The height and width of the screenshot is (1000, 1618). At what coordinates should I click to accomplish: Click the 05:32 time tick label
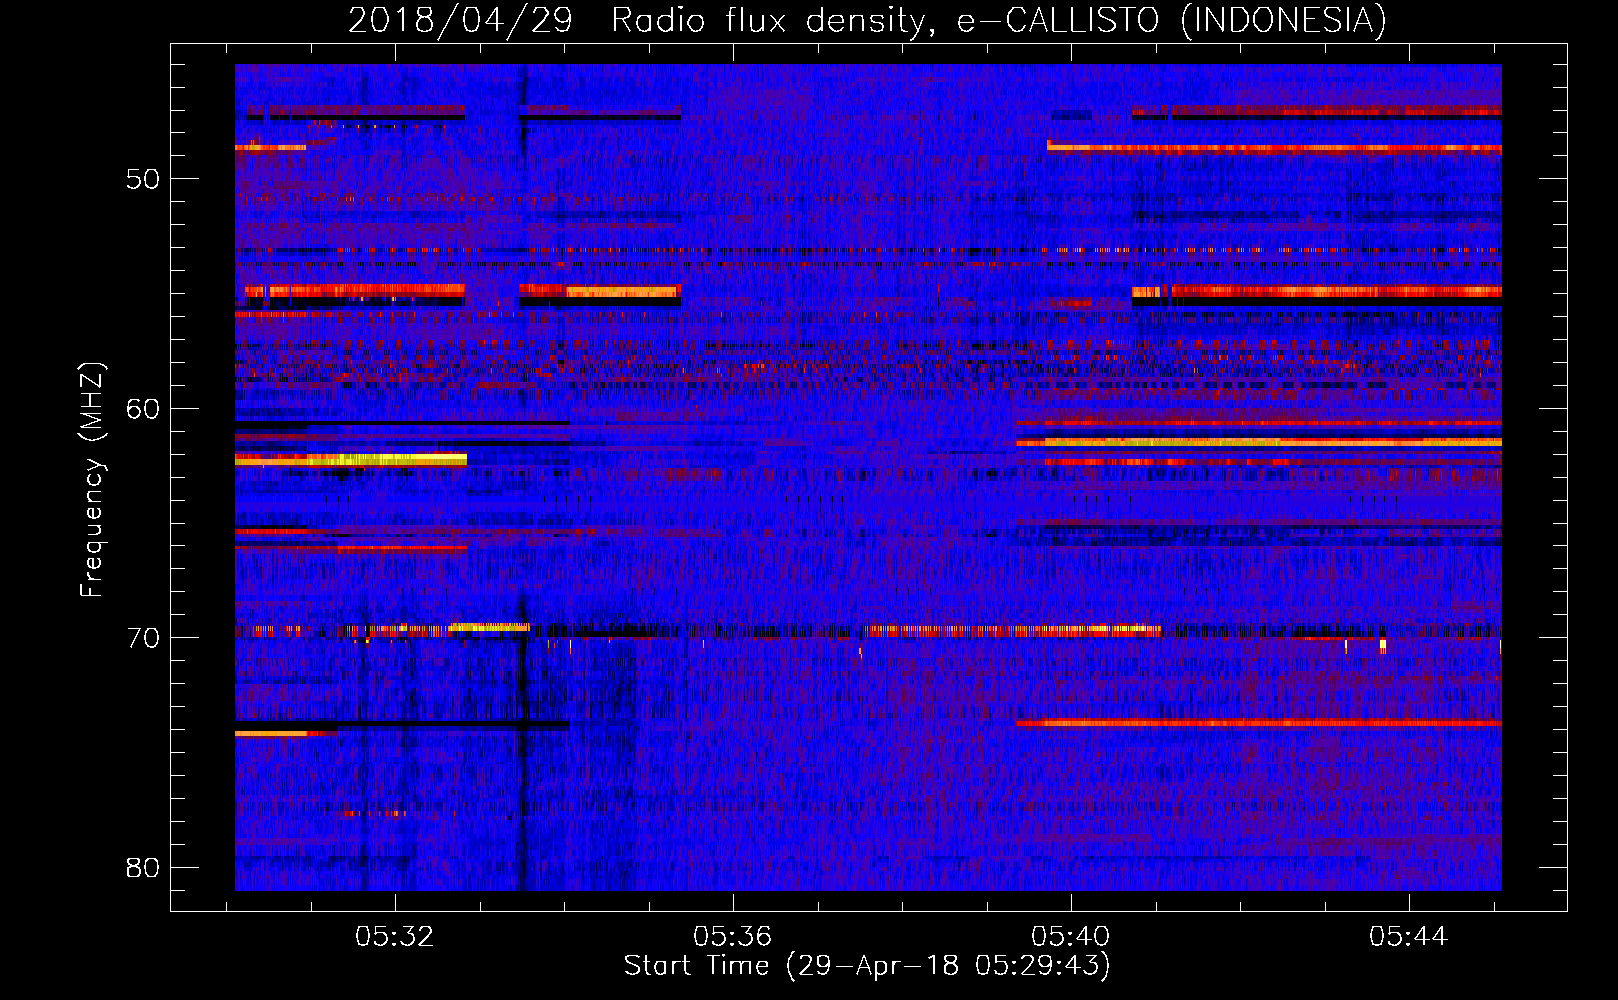point(395,937)
